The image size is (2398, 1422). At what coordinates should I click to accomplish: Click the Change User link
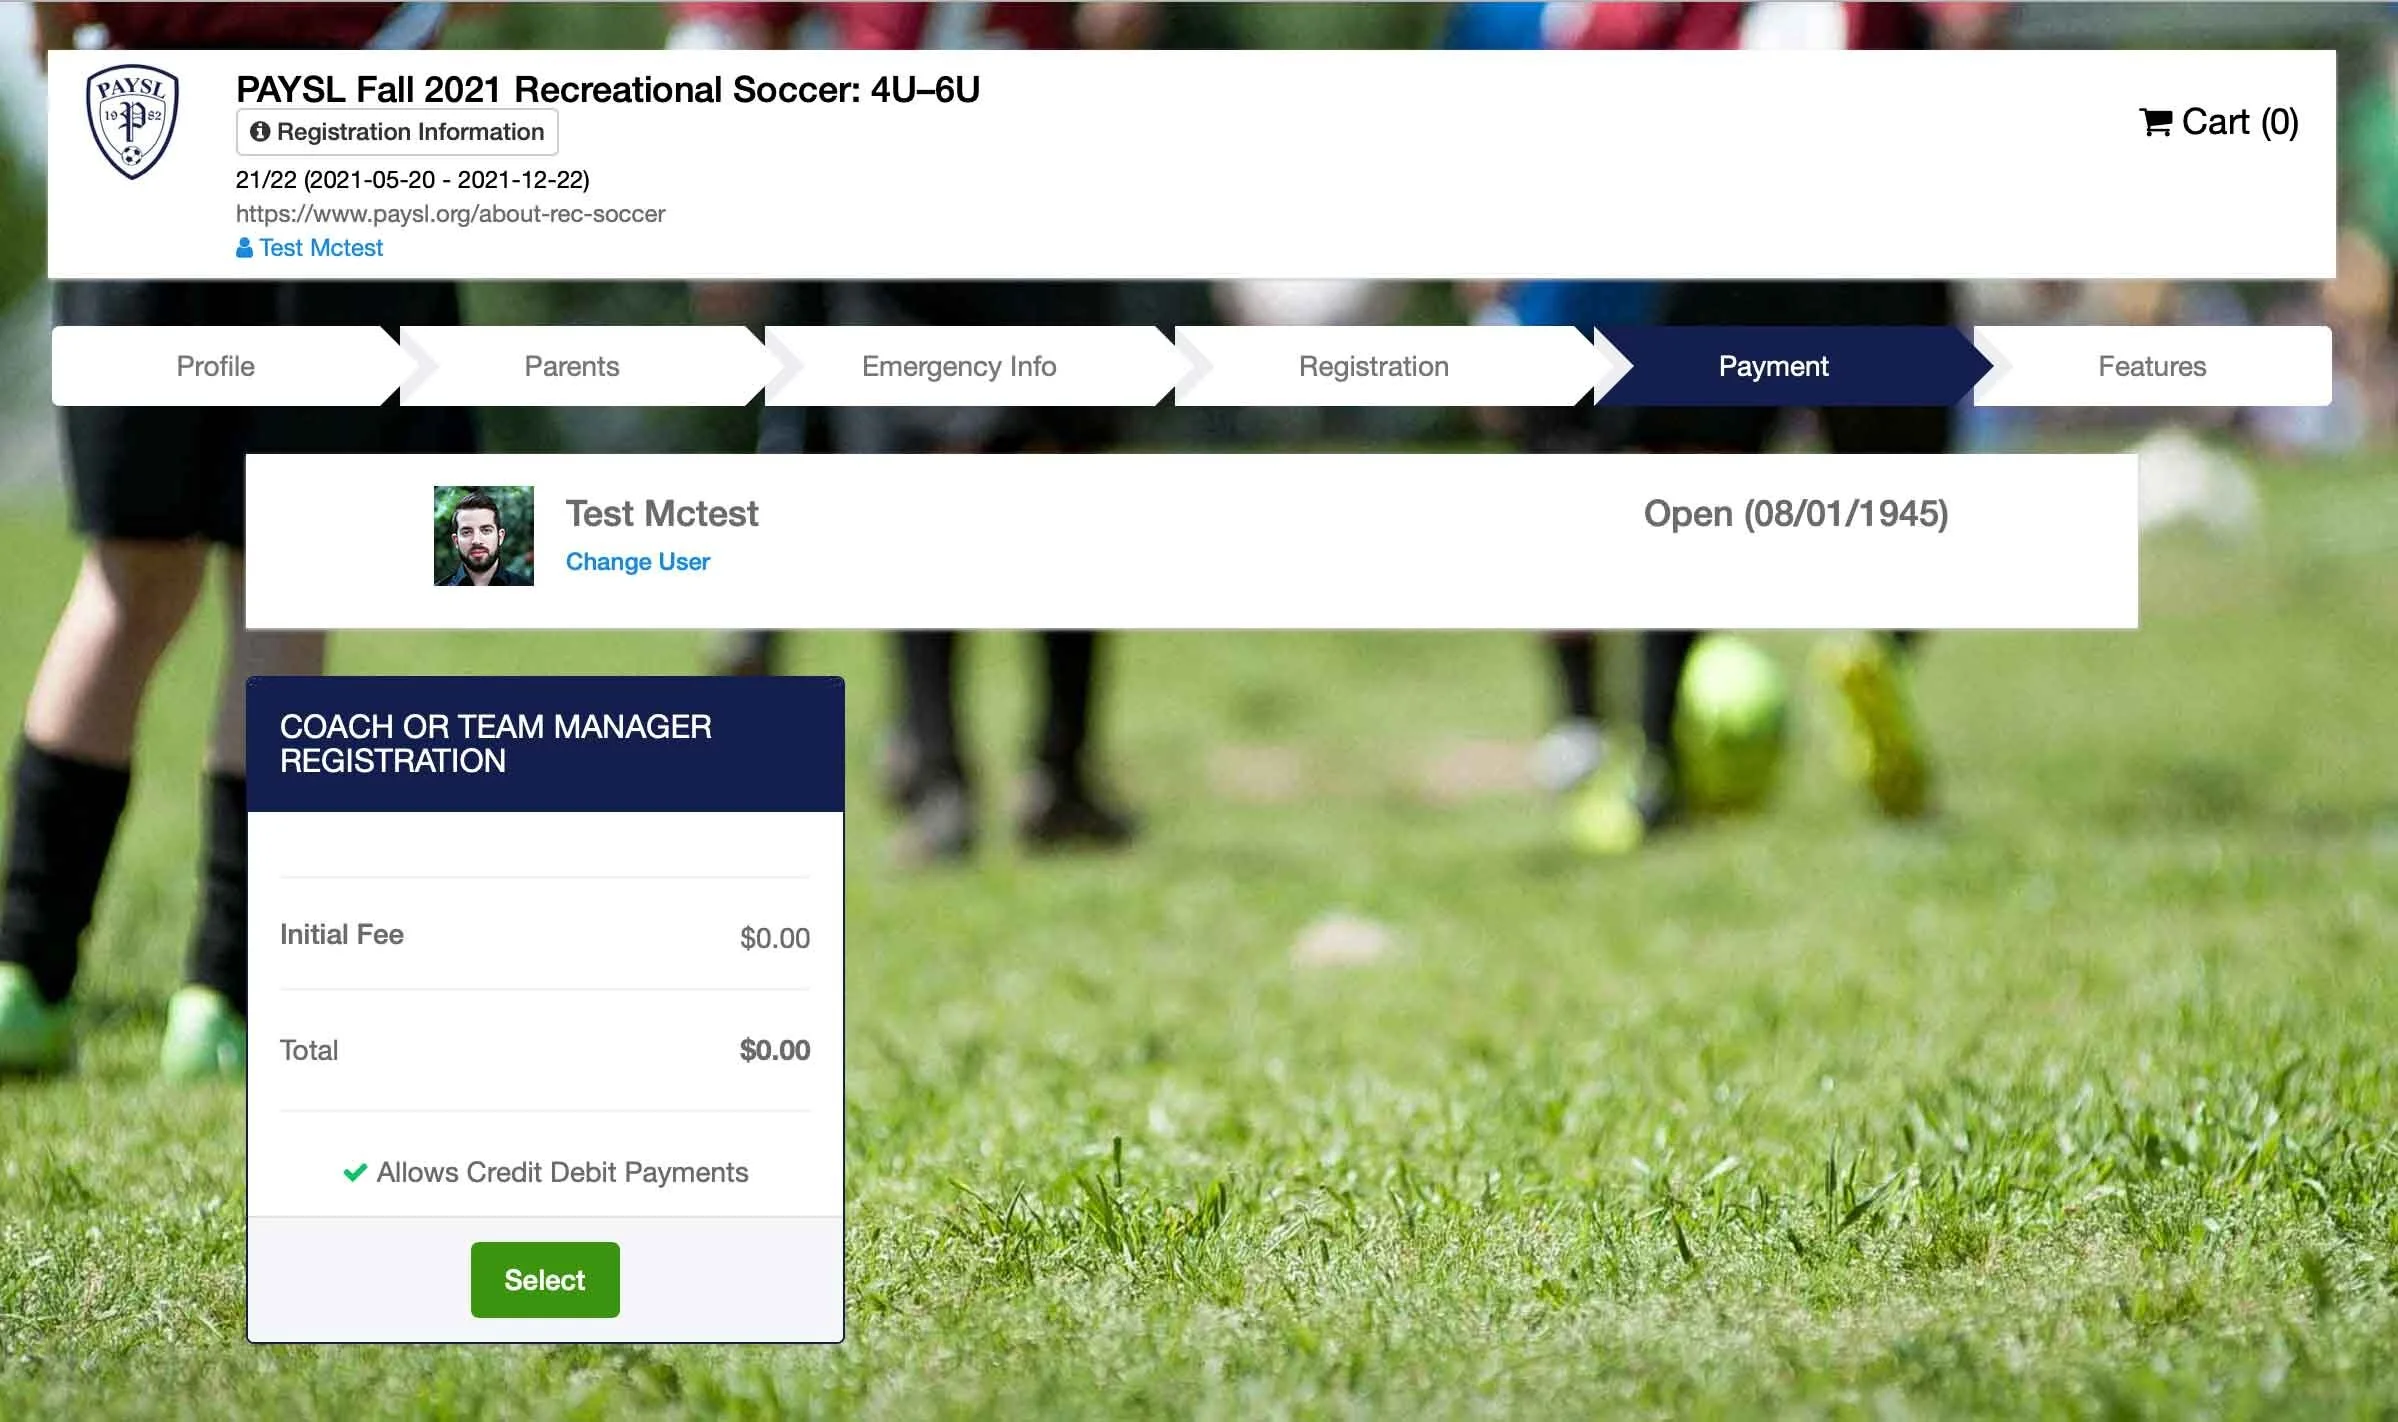(x=638, y=562)
